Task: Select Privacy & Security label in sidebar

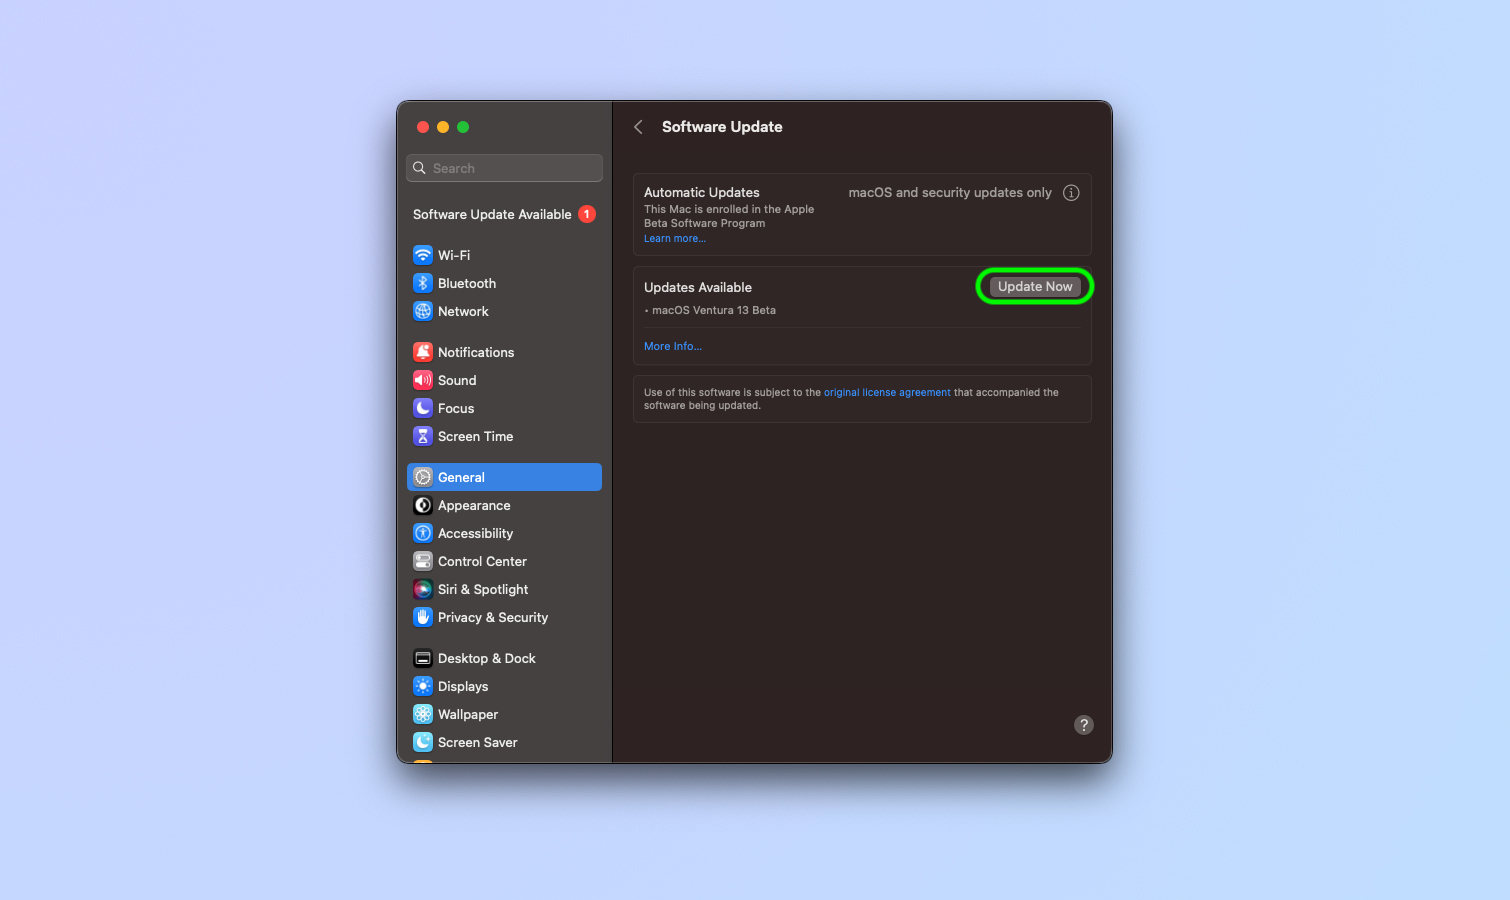Action: pos(493,617)
